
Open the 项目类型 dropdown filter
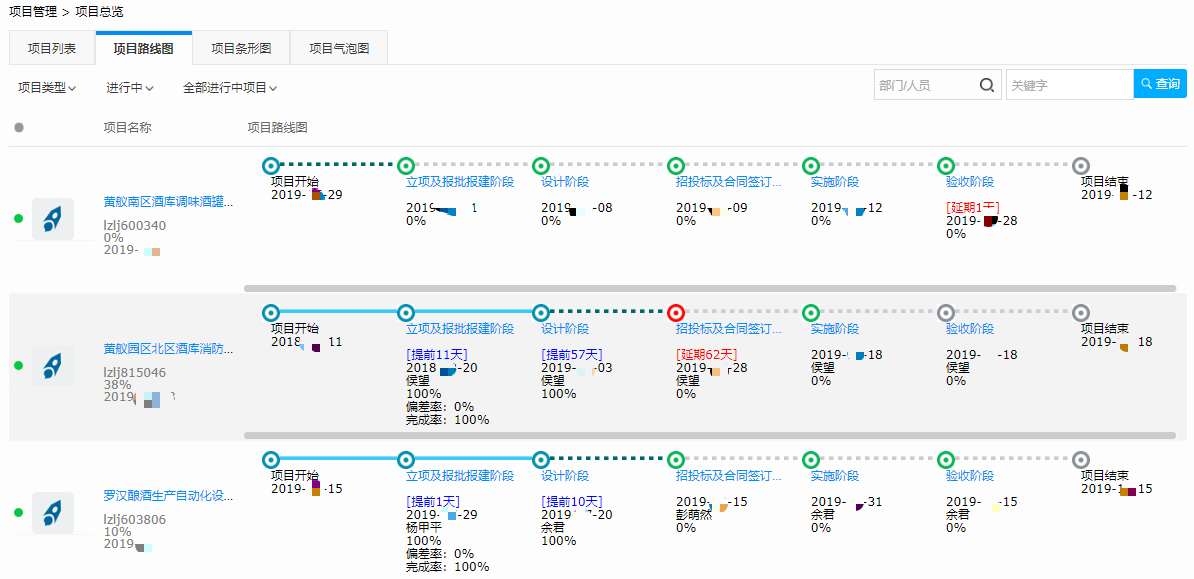tap(47, 88)
